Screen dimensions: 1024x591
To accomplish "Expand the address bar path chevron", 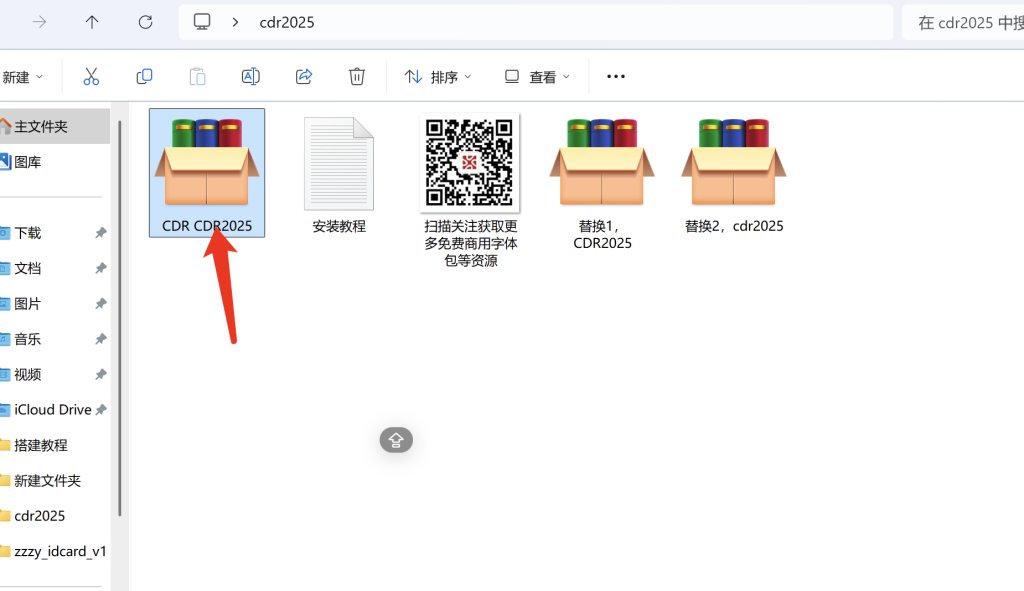I will pos(235,22).
